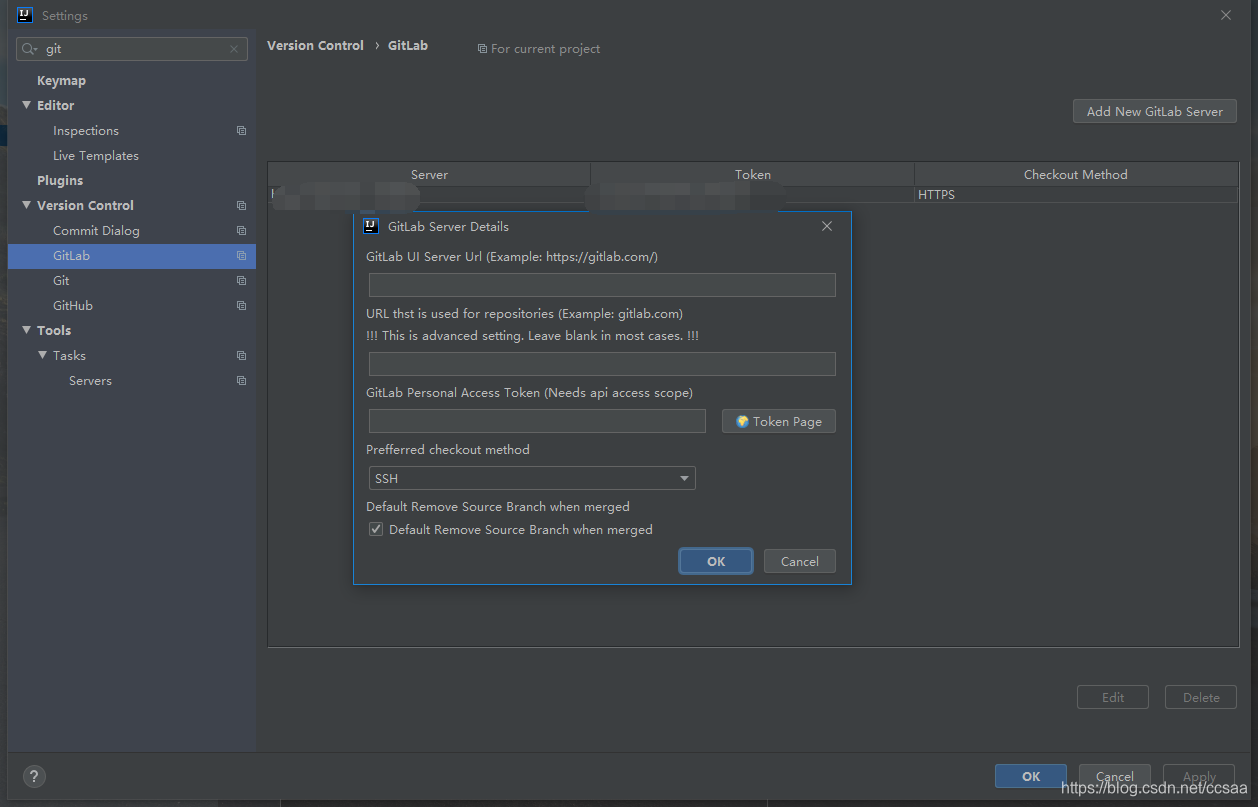1258x807 pixels.
Task: Click the For current project icon
Action: pos(482,49)
